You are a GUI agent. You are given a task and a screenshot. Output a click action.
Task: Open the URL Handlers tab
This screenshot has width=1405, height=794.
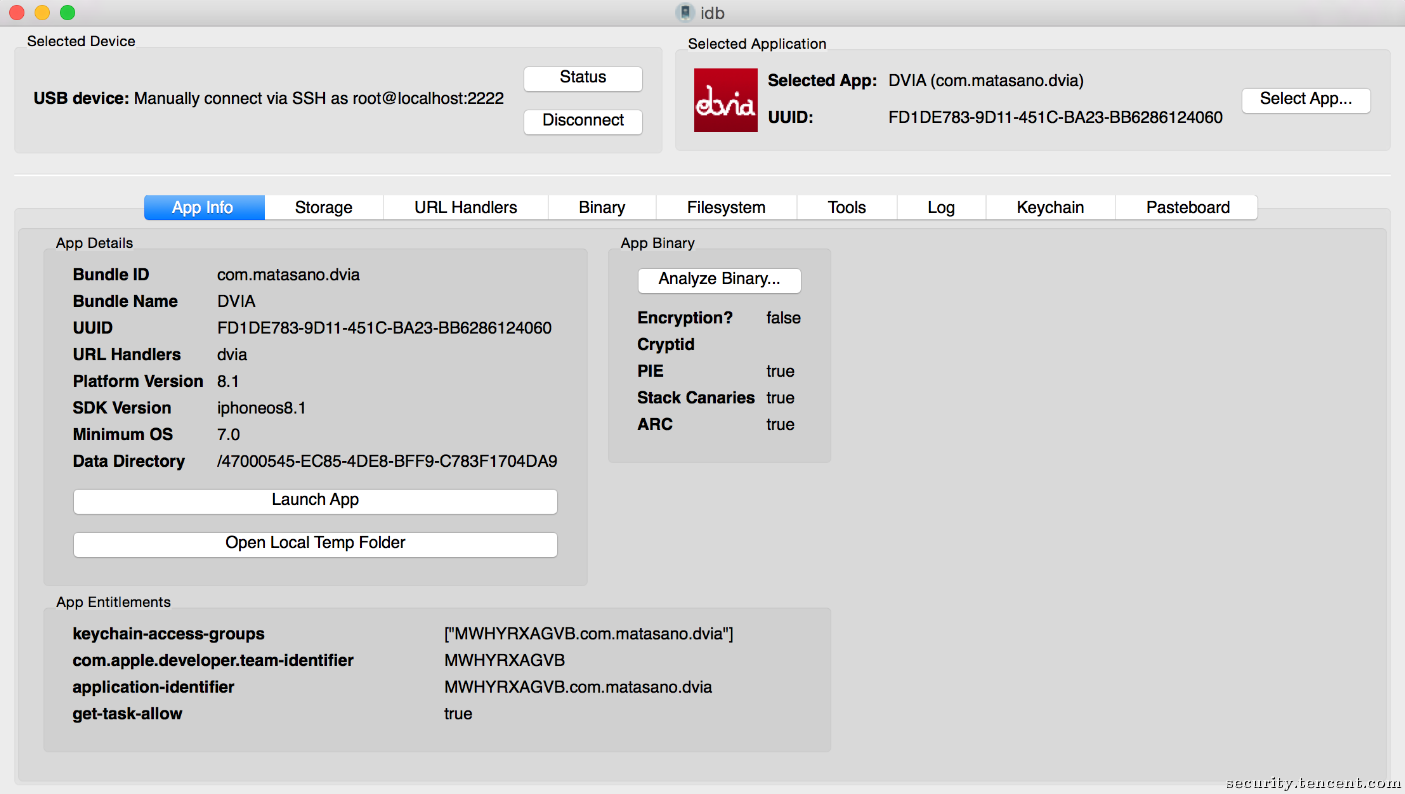coord(466,207)
